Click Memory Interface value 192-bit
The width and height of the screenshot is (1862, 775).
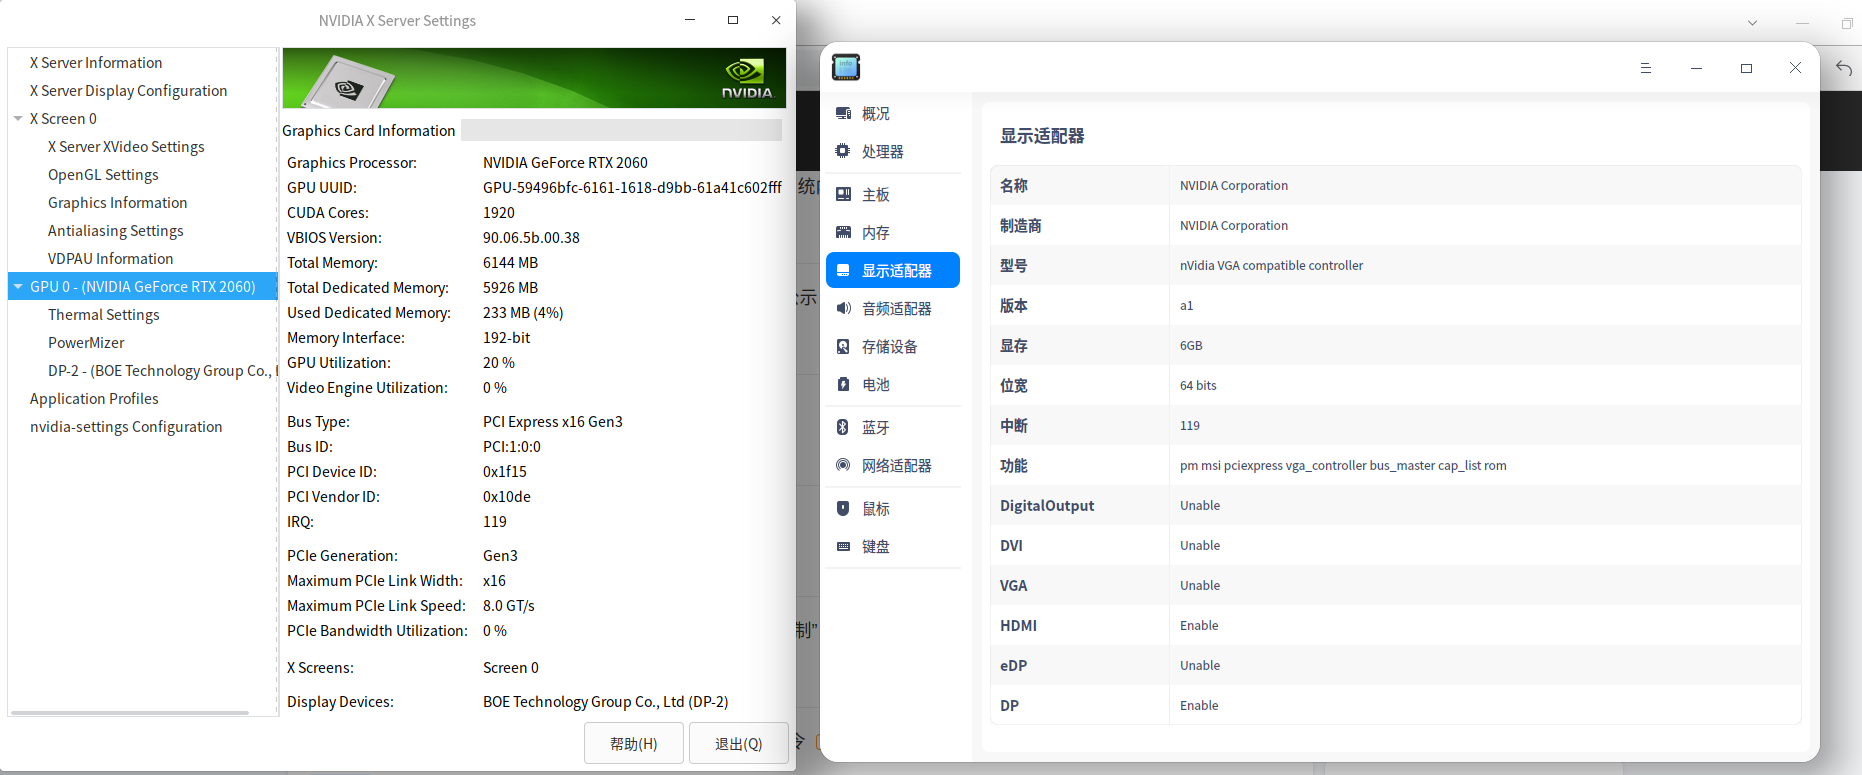click(507, 338)
